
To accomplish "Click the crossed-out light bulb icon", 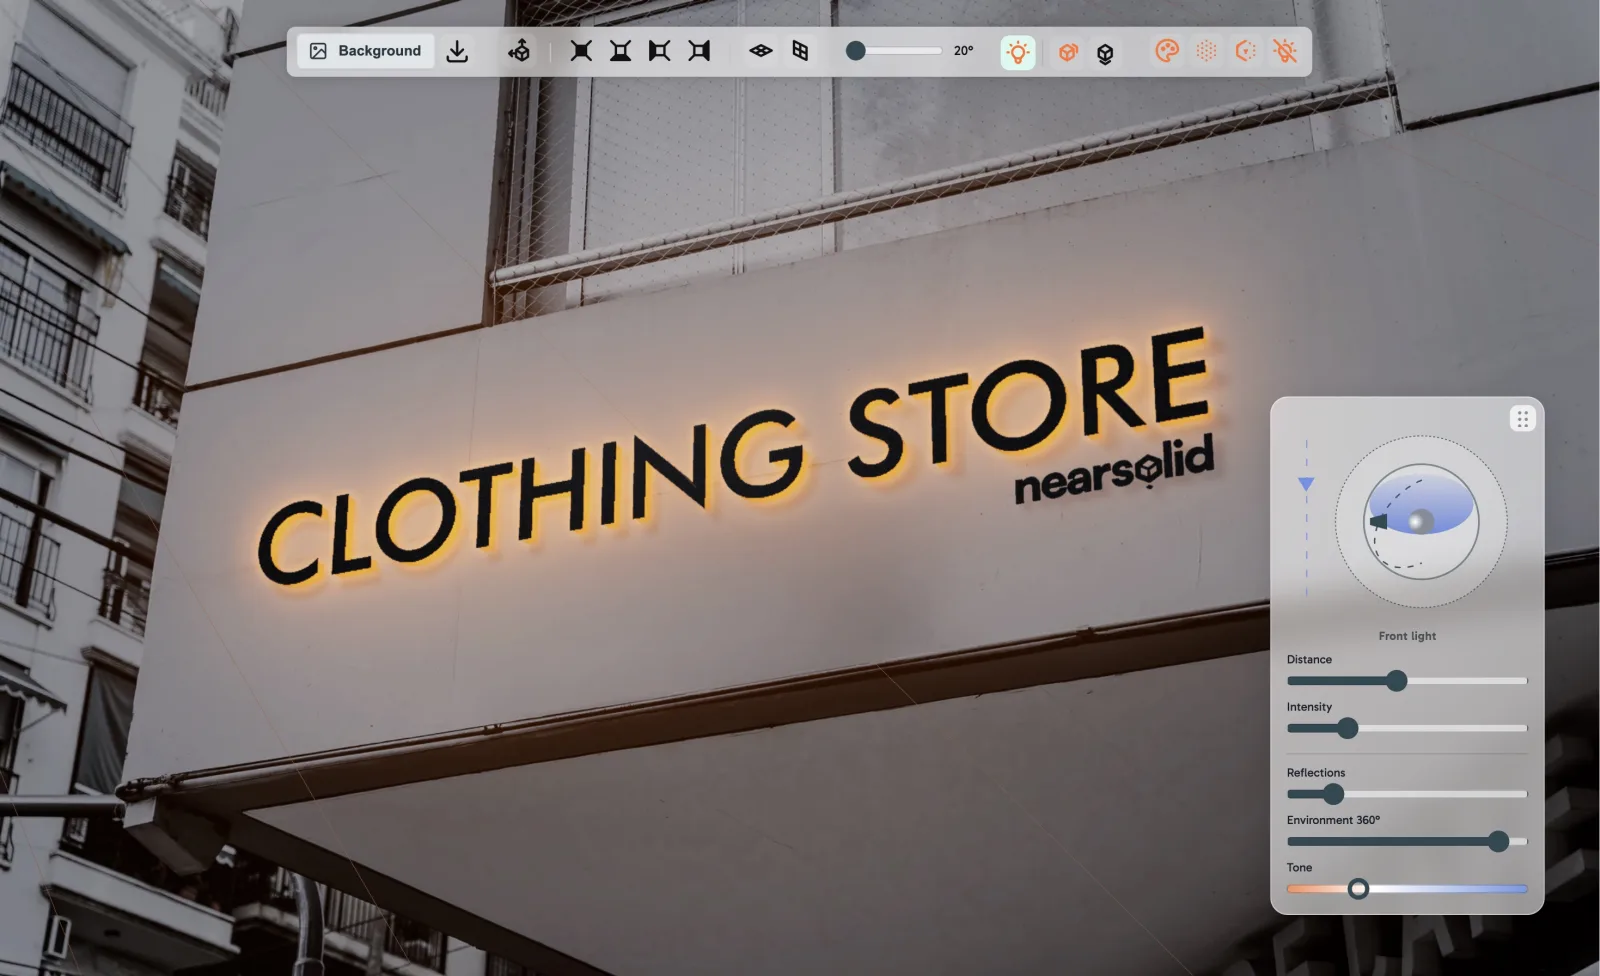I will tap(1285, 51).
